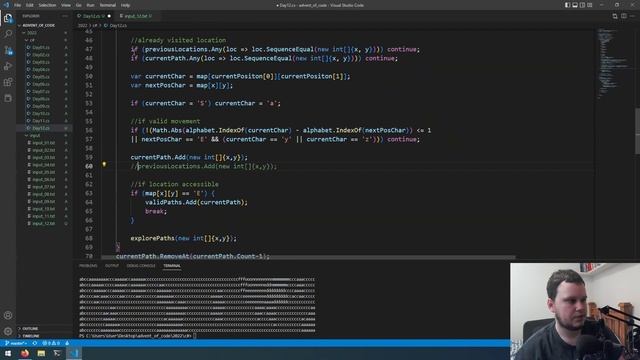Viewport: 640px width, 360px height.
Task: Open Explorer panel More Actions ellipsis
Action: (x=65, y=16)
